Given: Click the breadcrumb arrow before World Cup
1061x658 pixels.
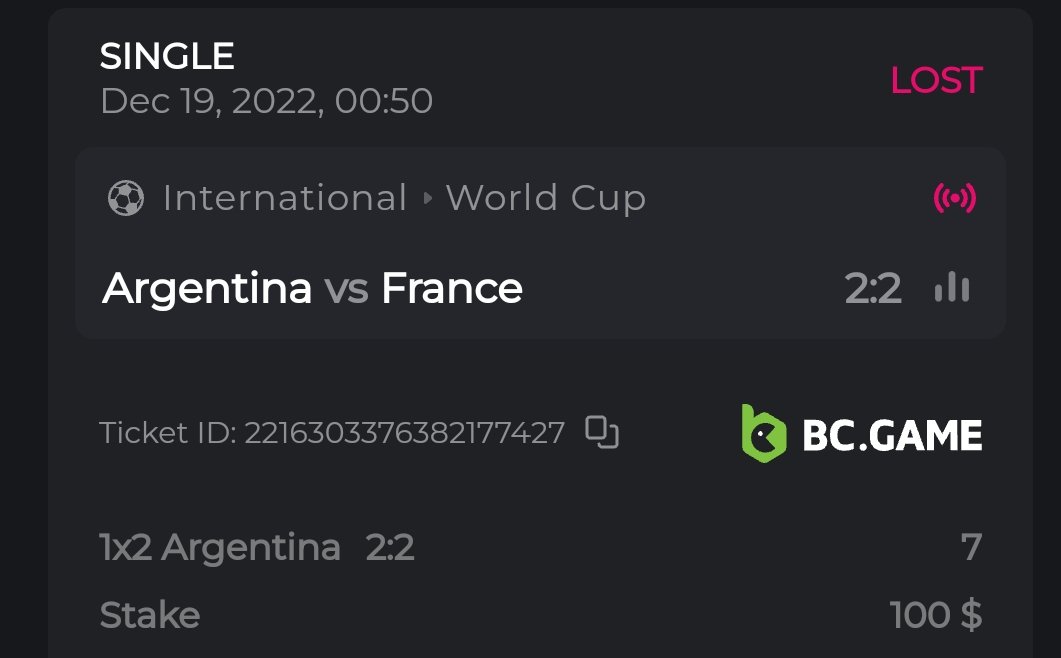Looking at the screenshot, I should coord(427,198).
